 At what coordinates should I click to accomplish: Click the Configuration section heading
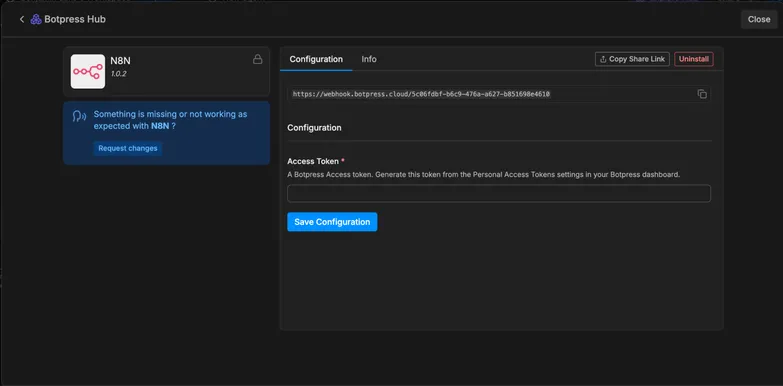314,127
